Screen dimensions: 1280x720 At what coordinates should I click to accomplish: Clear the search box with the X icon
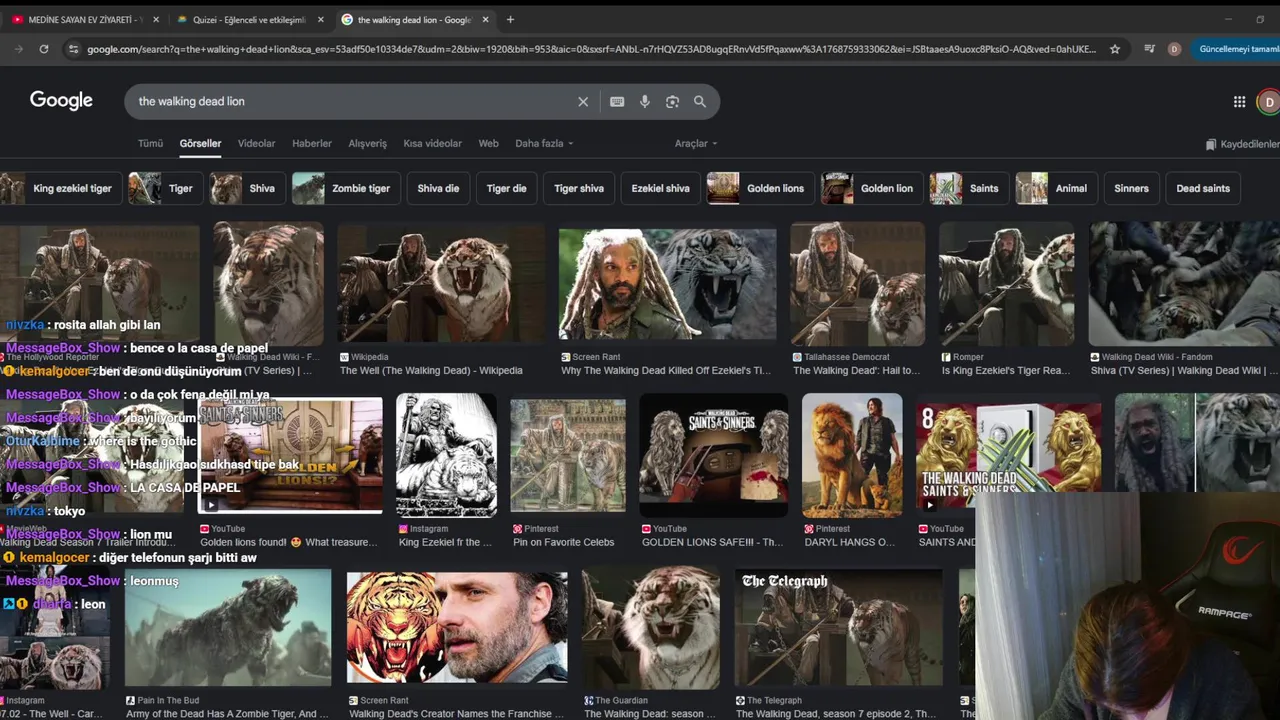[583, 101]
